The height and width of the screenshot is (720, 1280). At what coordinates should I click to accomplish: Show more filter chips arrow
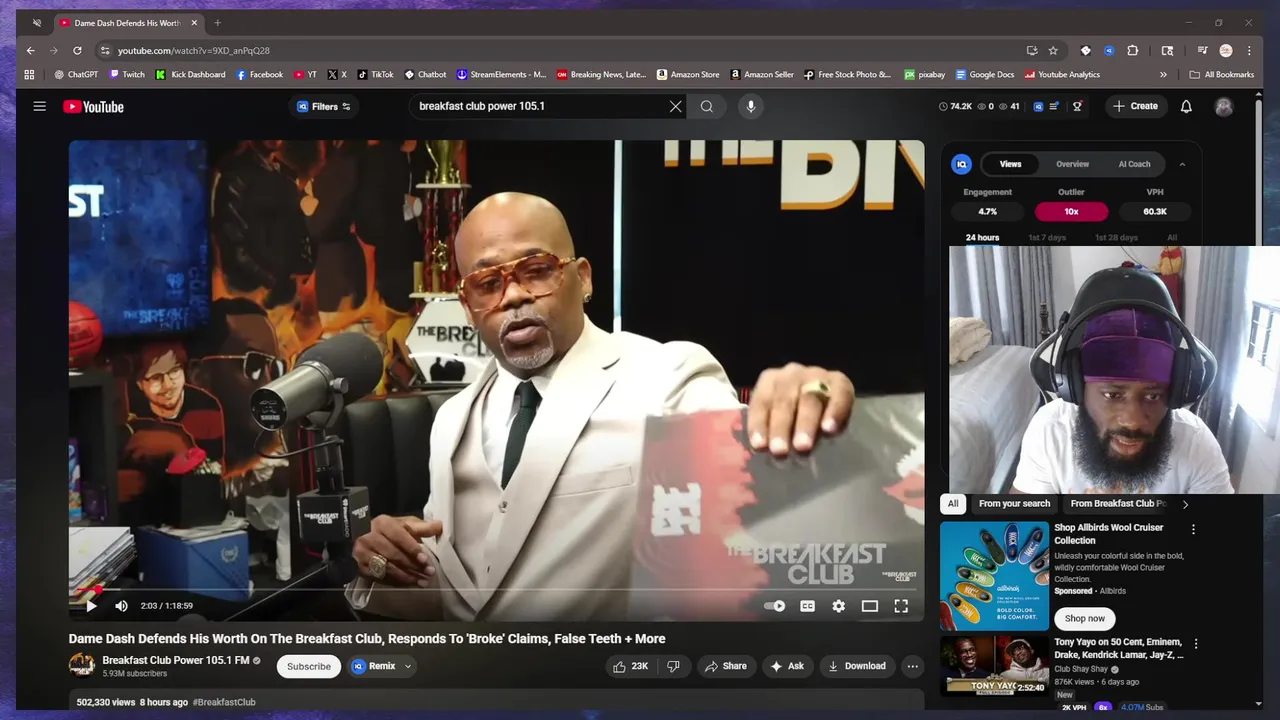(x=1185, y=504)
